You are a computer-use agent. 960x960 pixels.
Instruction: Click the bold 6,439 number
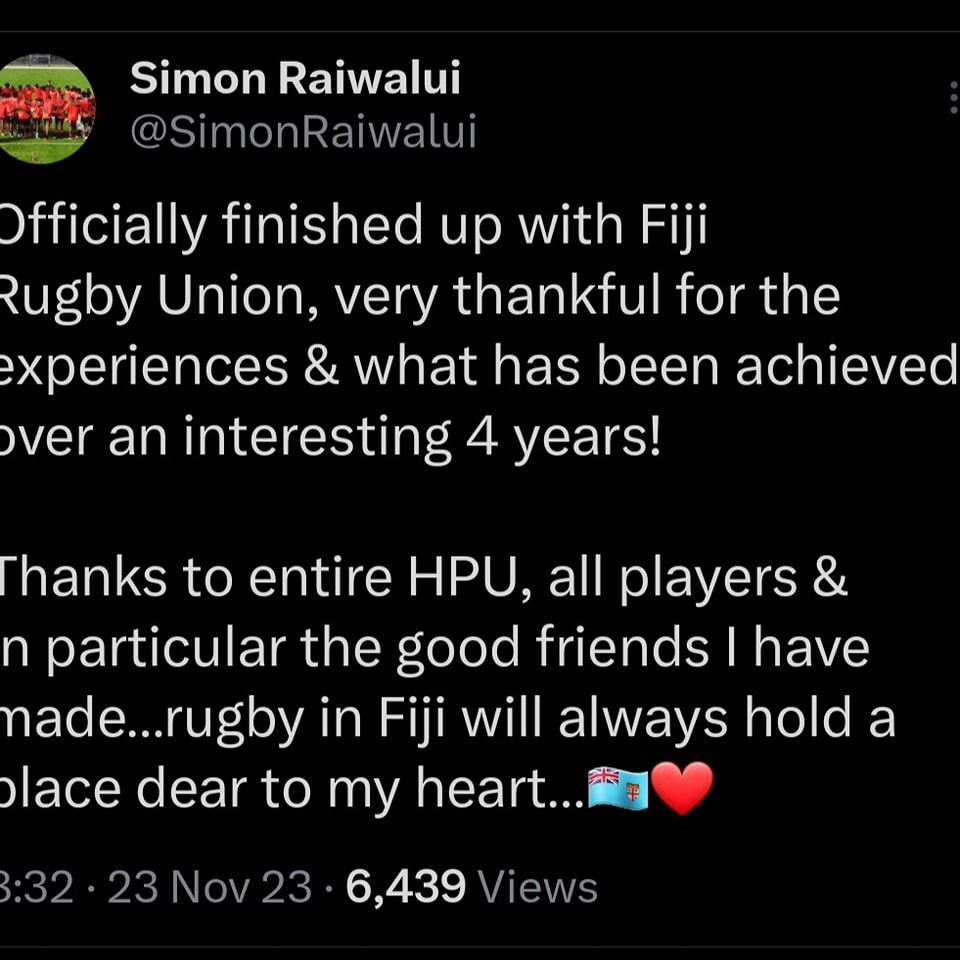tap(405, 887)
